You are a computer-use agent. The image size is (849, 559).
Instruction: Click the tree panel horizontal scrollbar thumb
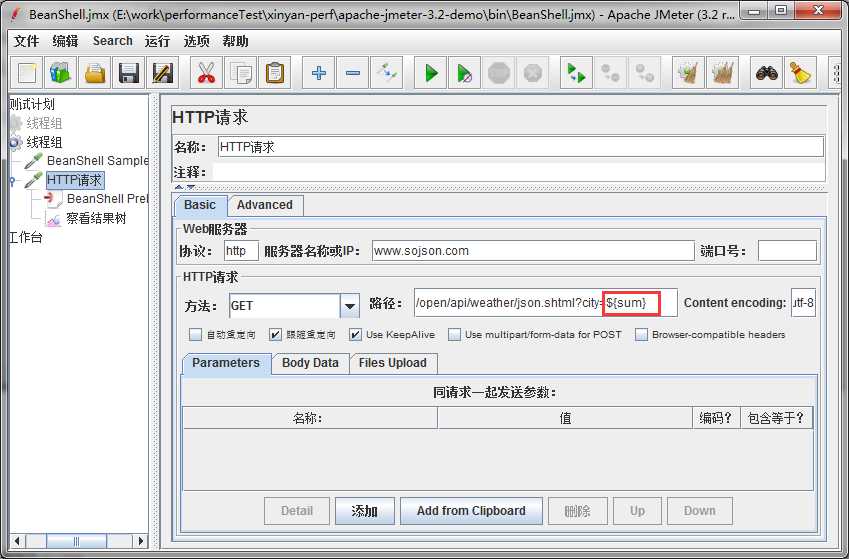tap(76, 541)
